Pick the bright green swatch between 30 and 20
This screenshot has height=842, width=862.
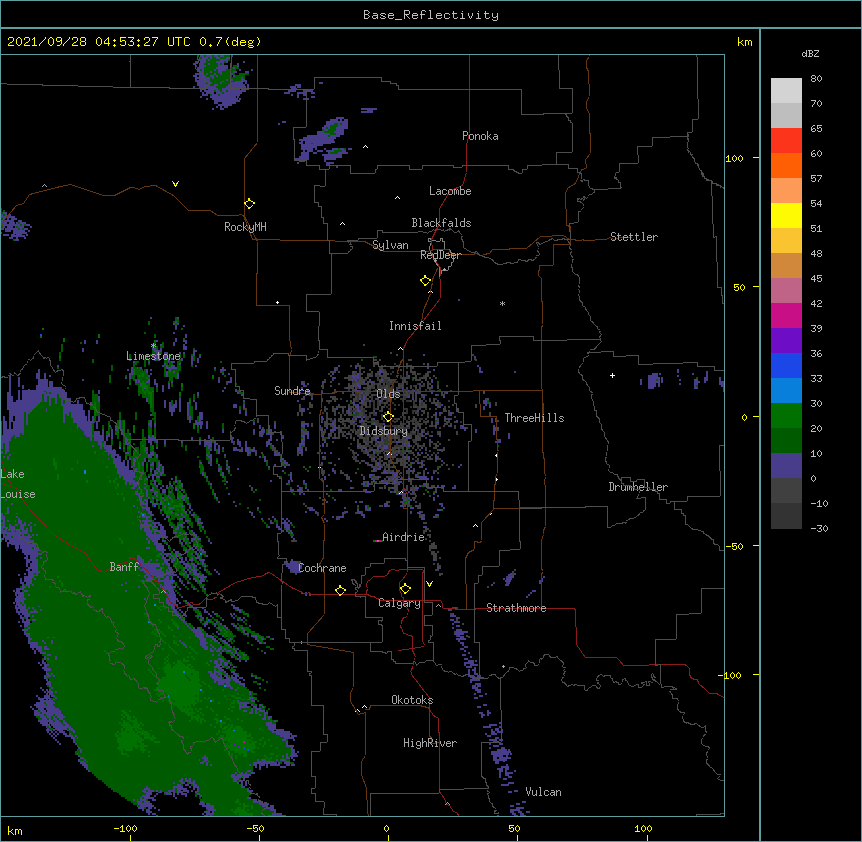tap(786, 416)
